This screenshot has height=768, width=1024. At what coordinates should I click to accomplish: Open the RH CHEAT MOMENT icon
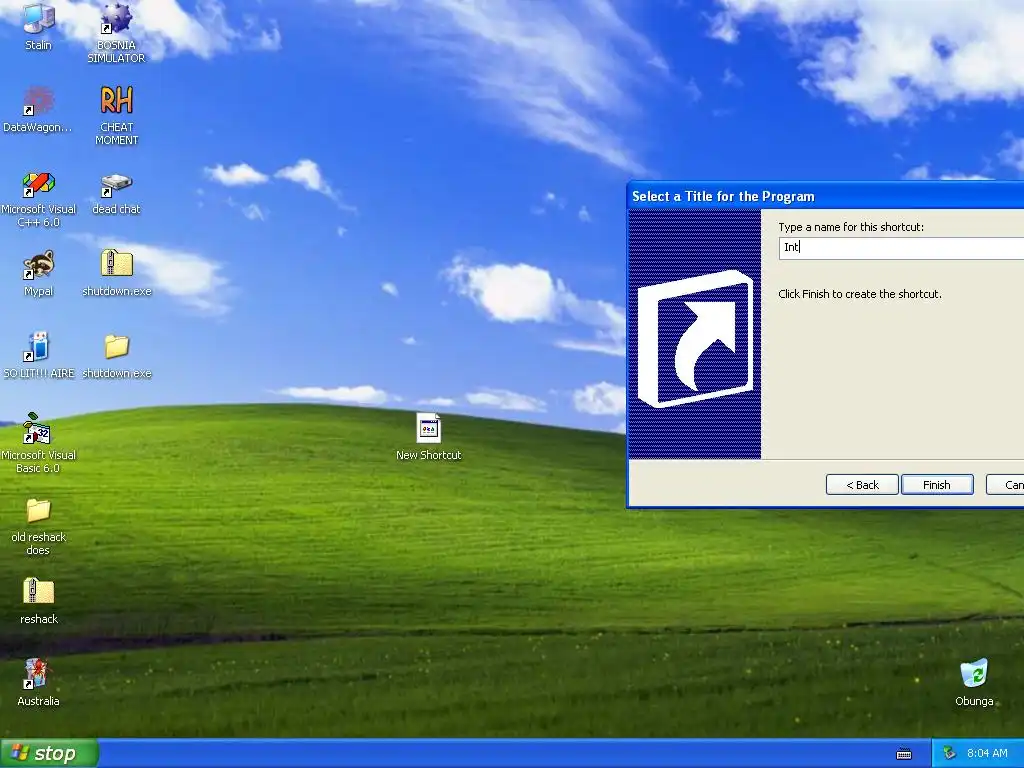tap(116, 101)
